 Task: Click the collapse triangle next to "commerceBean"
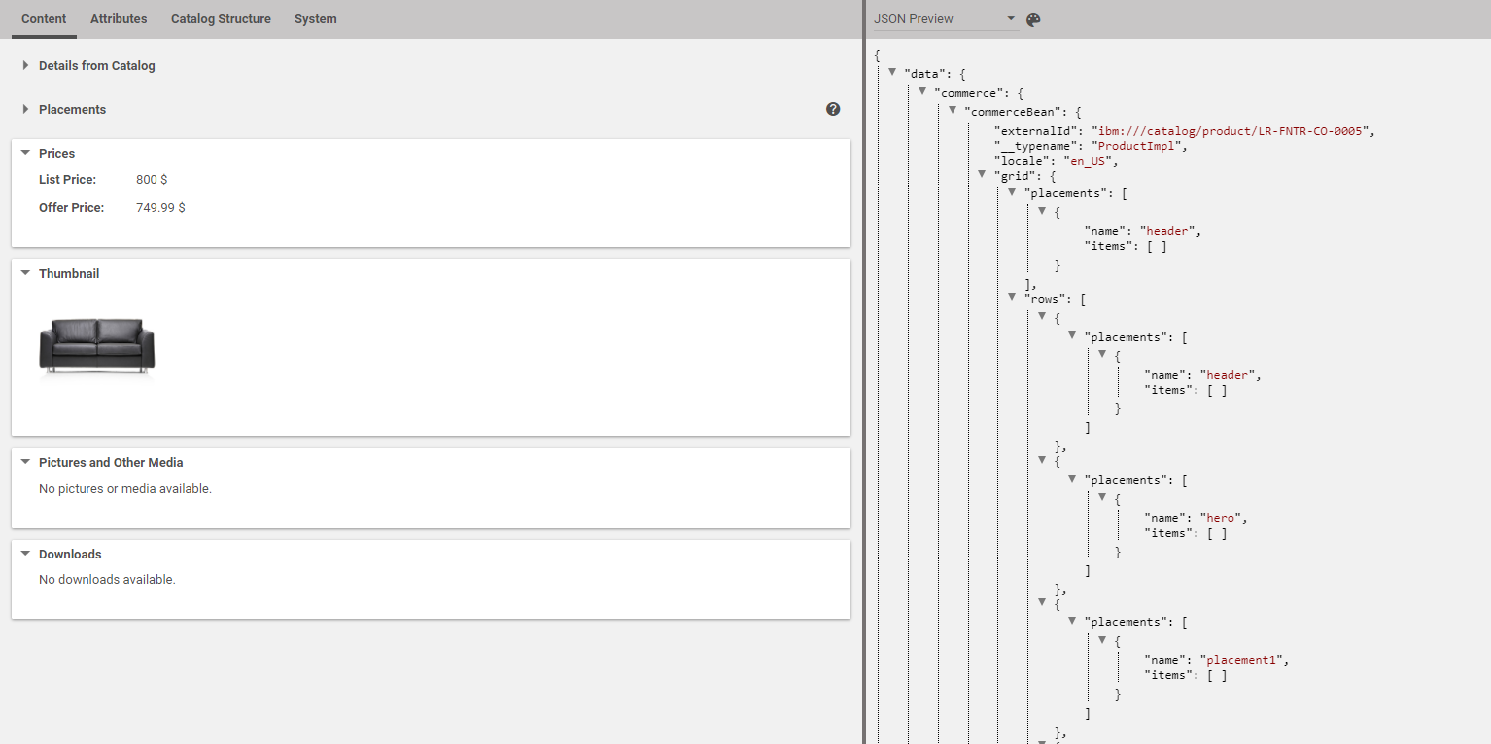tap(951, 110)
